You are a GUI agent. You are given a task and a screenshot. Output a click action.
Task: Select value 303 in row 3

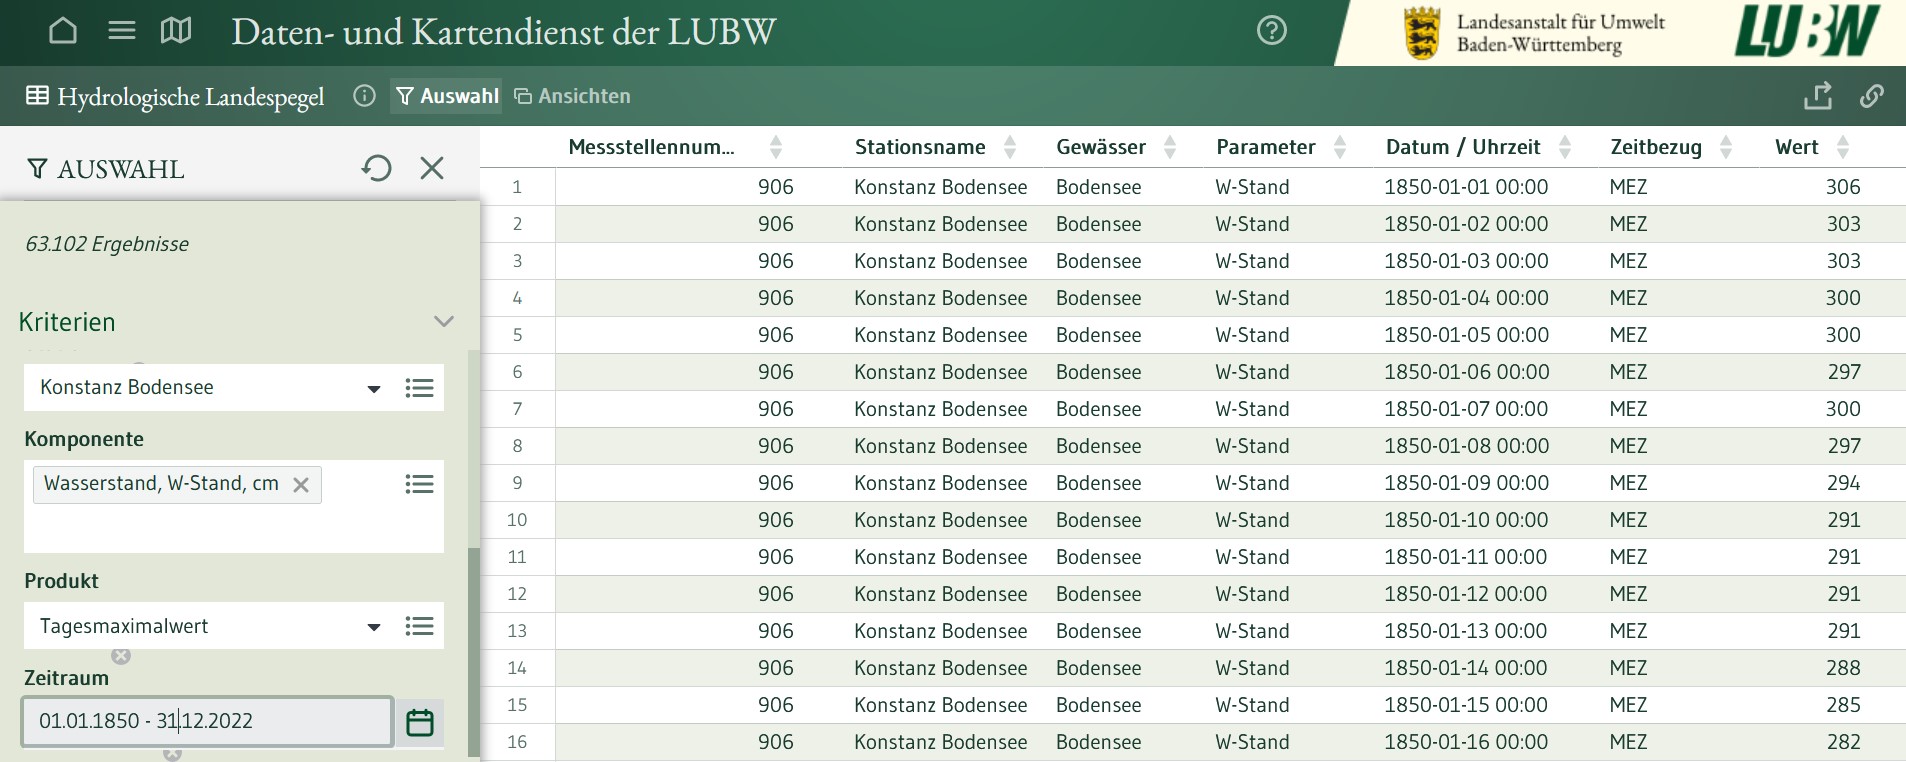pos(1843,261)
